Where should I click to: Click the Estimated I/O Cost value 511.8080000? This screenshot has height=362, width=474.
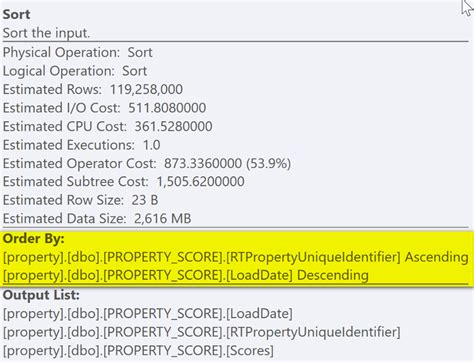(x=167, y=108)
